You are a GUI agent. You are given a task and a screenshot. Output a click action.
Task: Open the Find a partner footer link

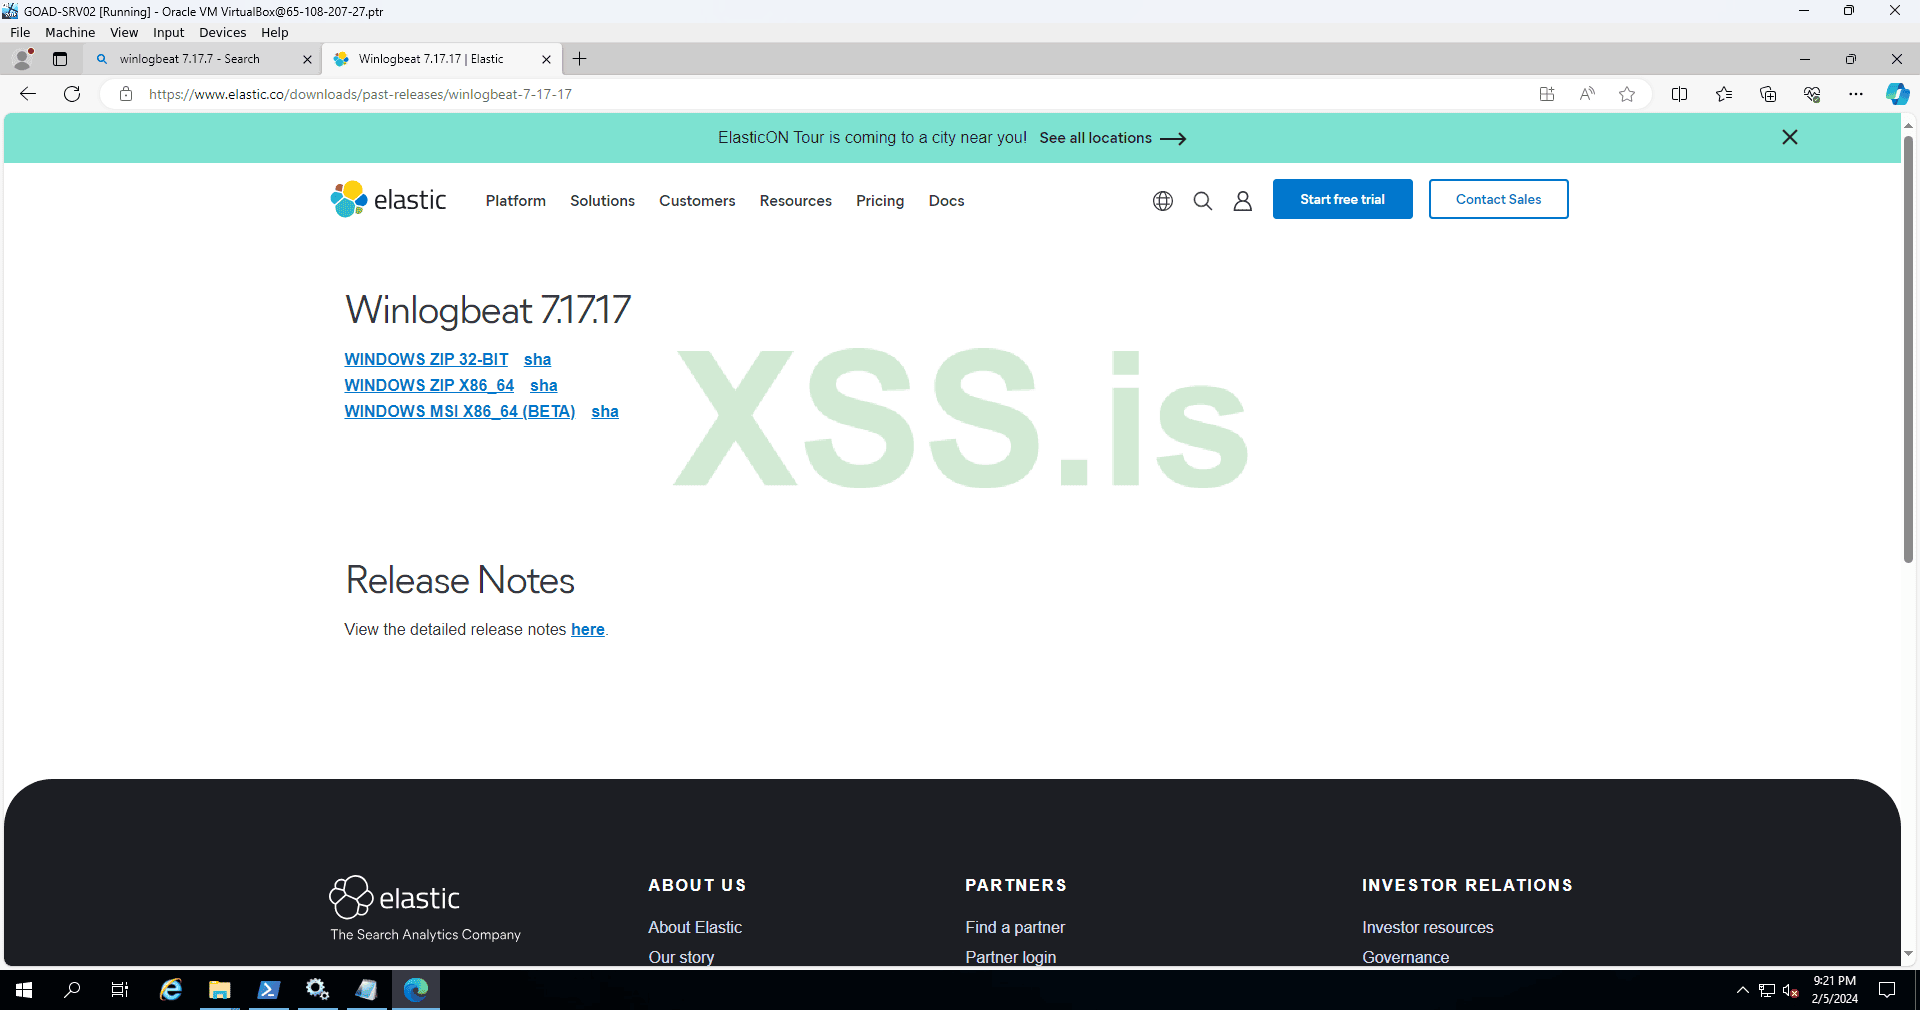[1015, 927]
